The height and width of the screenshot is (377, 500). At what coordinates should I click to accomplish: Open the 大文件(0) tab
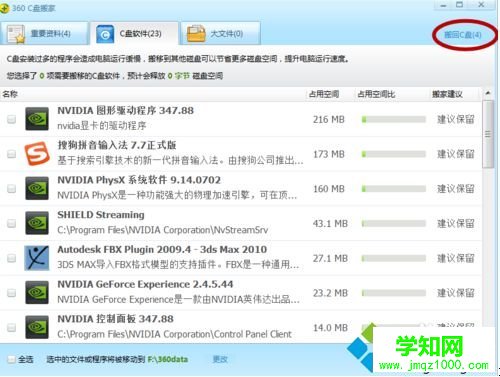tap(220, 33)
